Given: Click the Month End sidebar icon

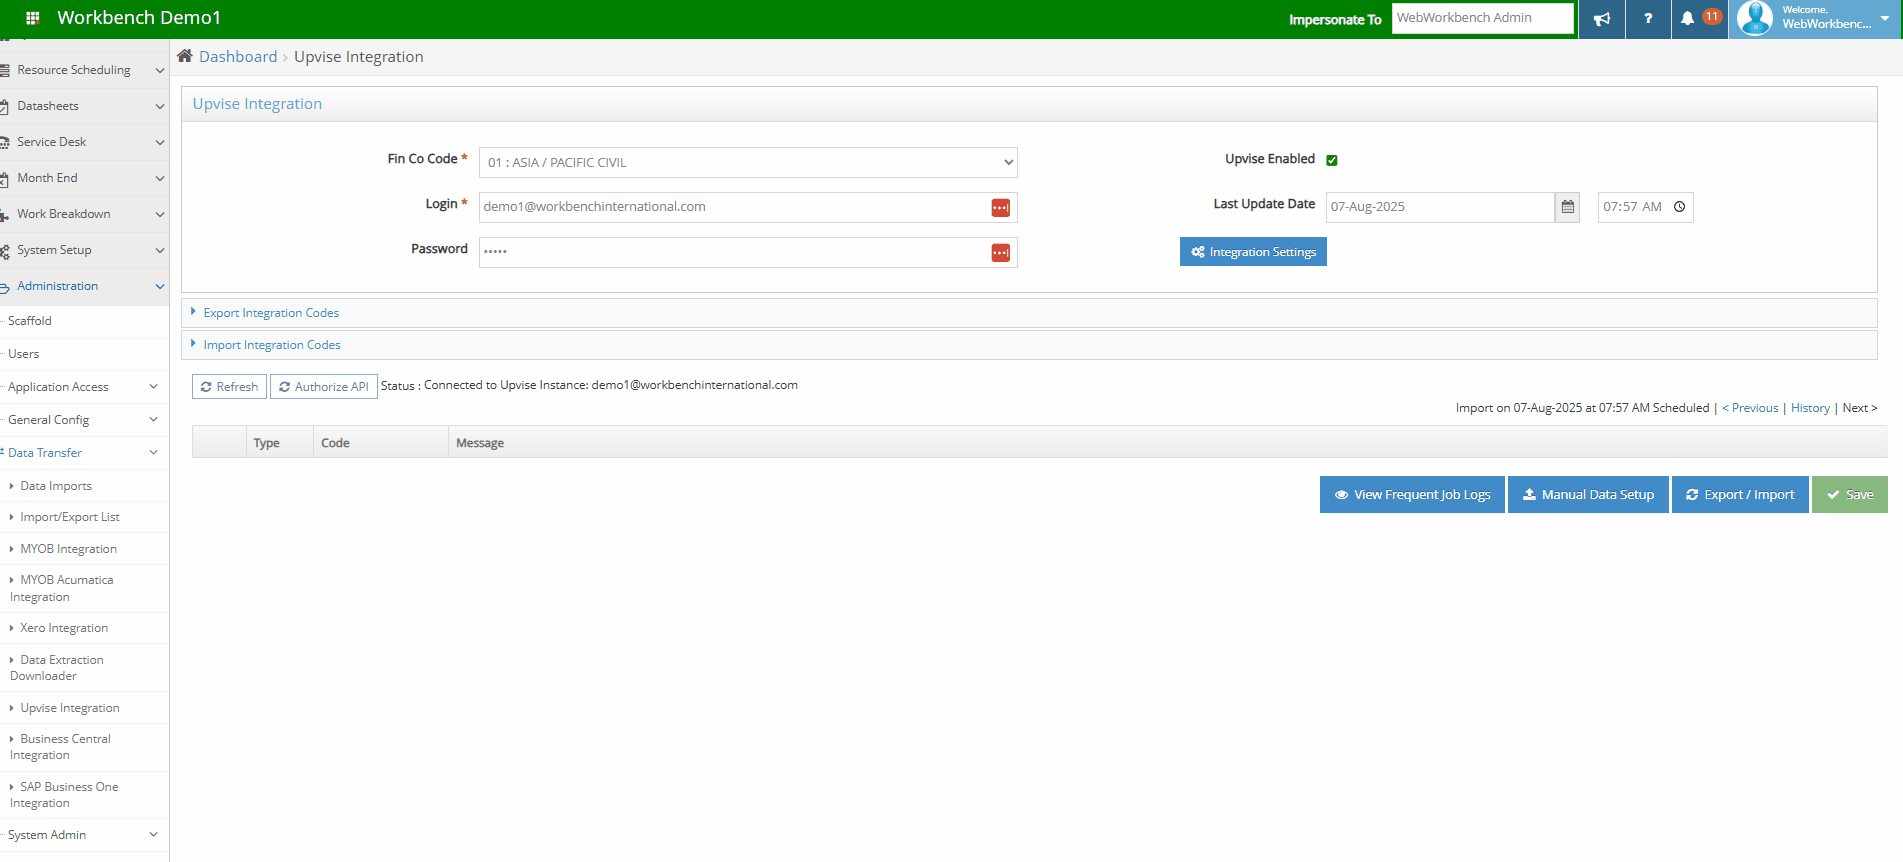Looking at the screenshot, I should click(5, 178).
